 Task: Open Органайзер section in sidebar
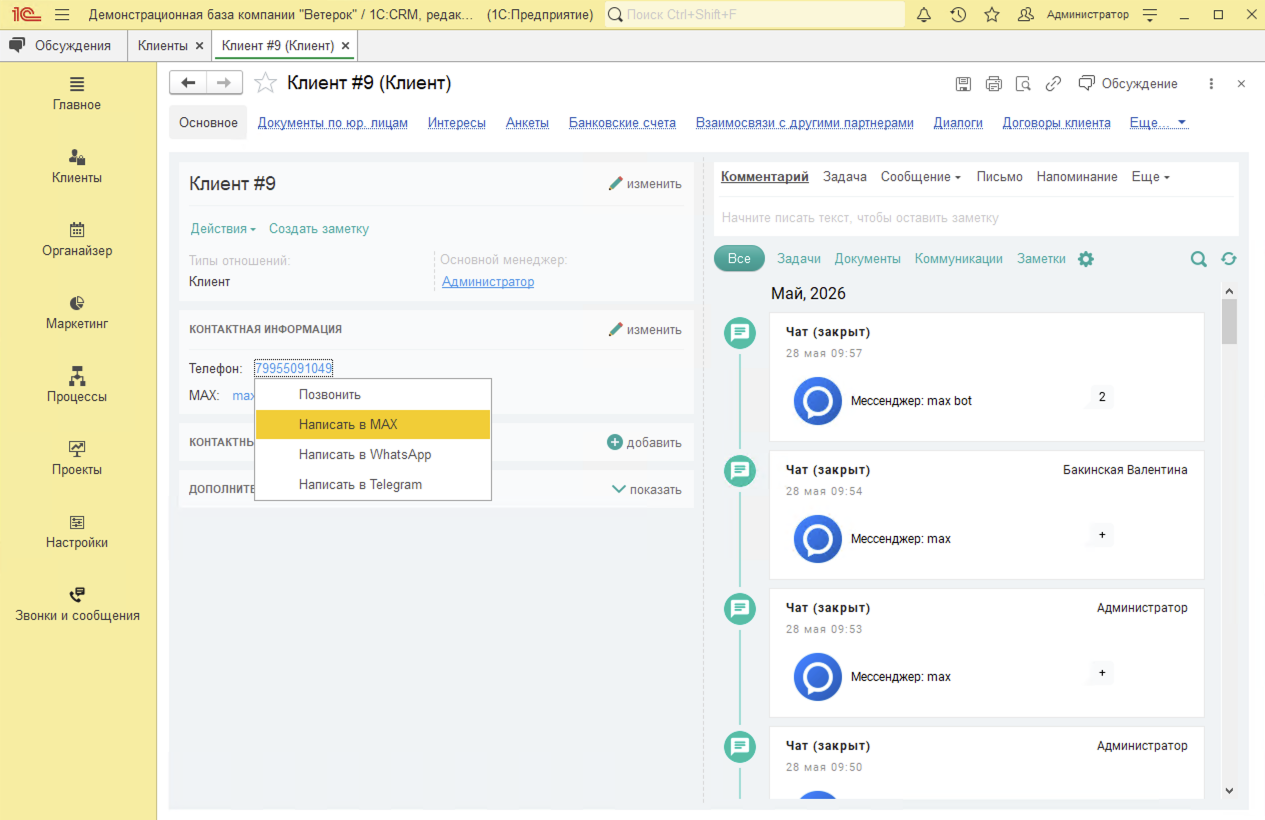[77, 239]
